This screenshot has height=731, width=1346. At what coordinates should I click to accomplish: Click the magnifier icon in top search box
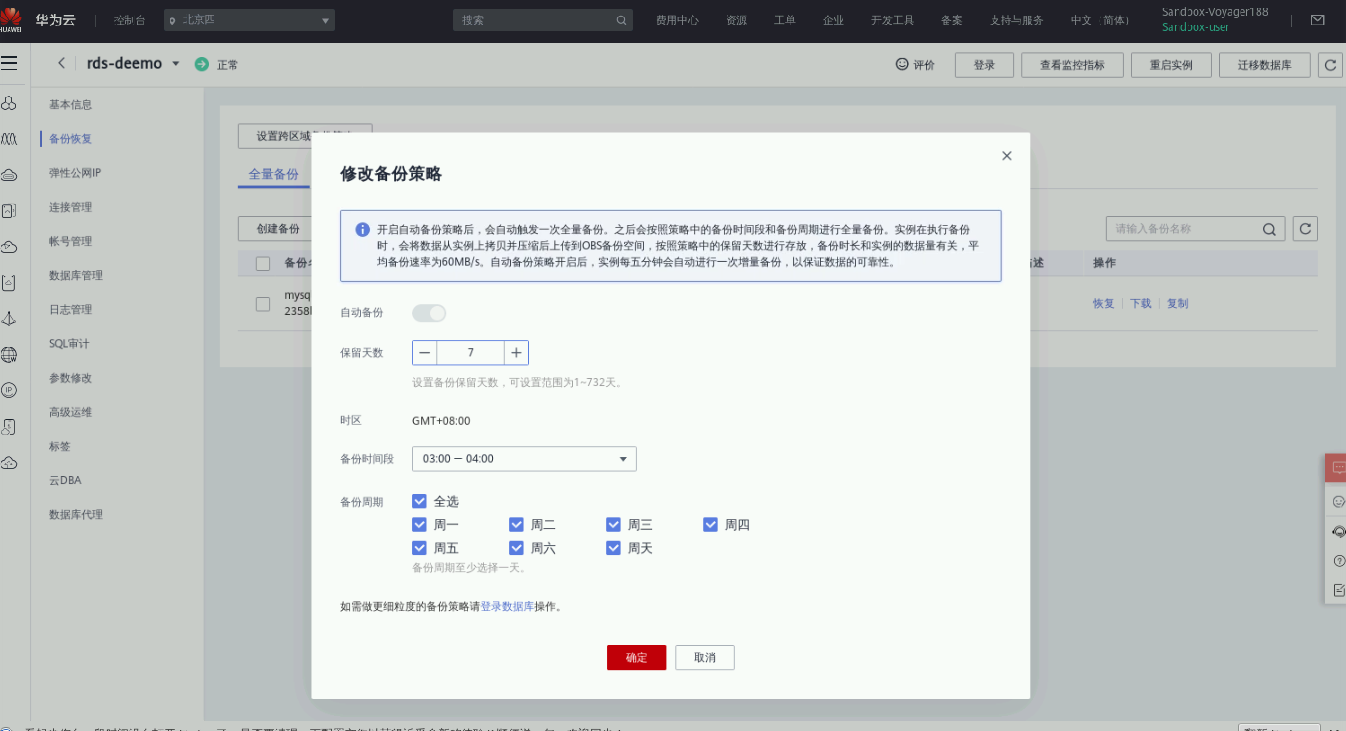click(x=621, y=20)
